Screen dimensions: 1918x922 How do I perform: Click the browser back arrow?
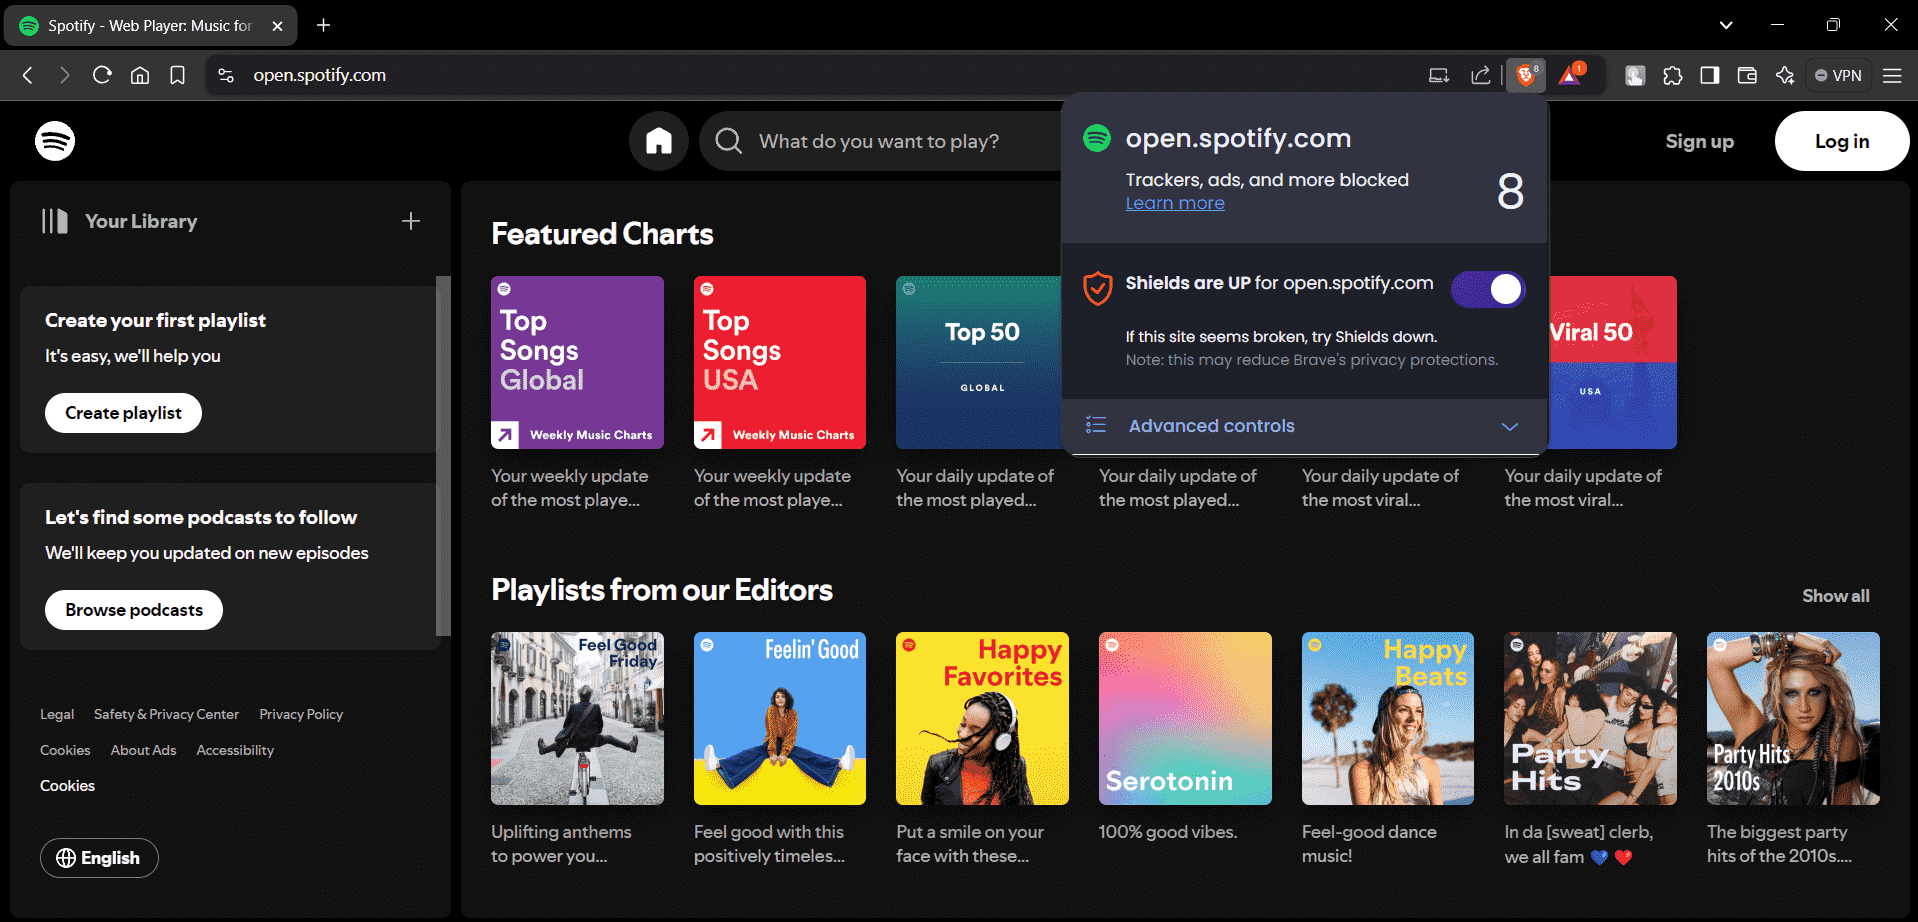tap(28, 75)
